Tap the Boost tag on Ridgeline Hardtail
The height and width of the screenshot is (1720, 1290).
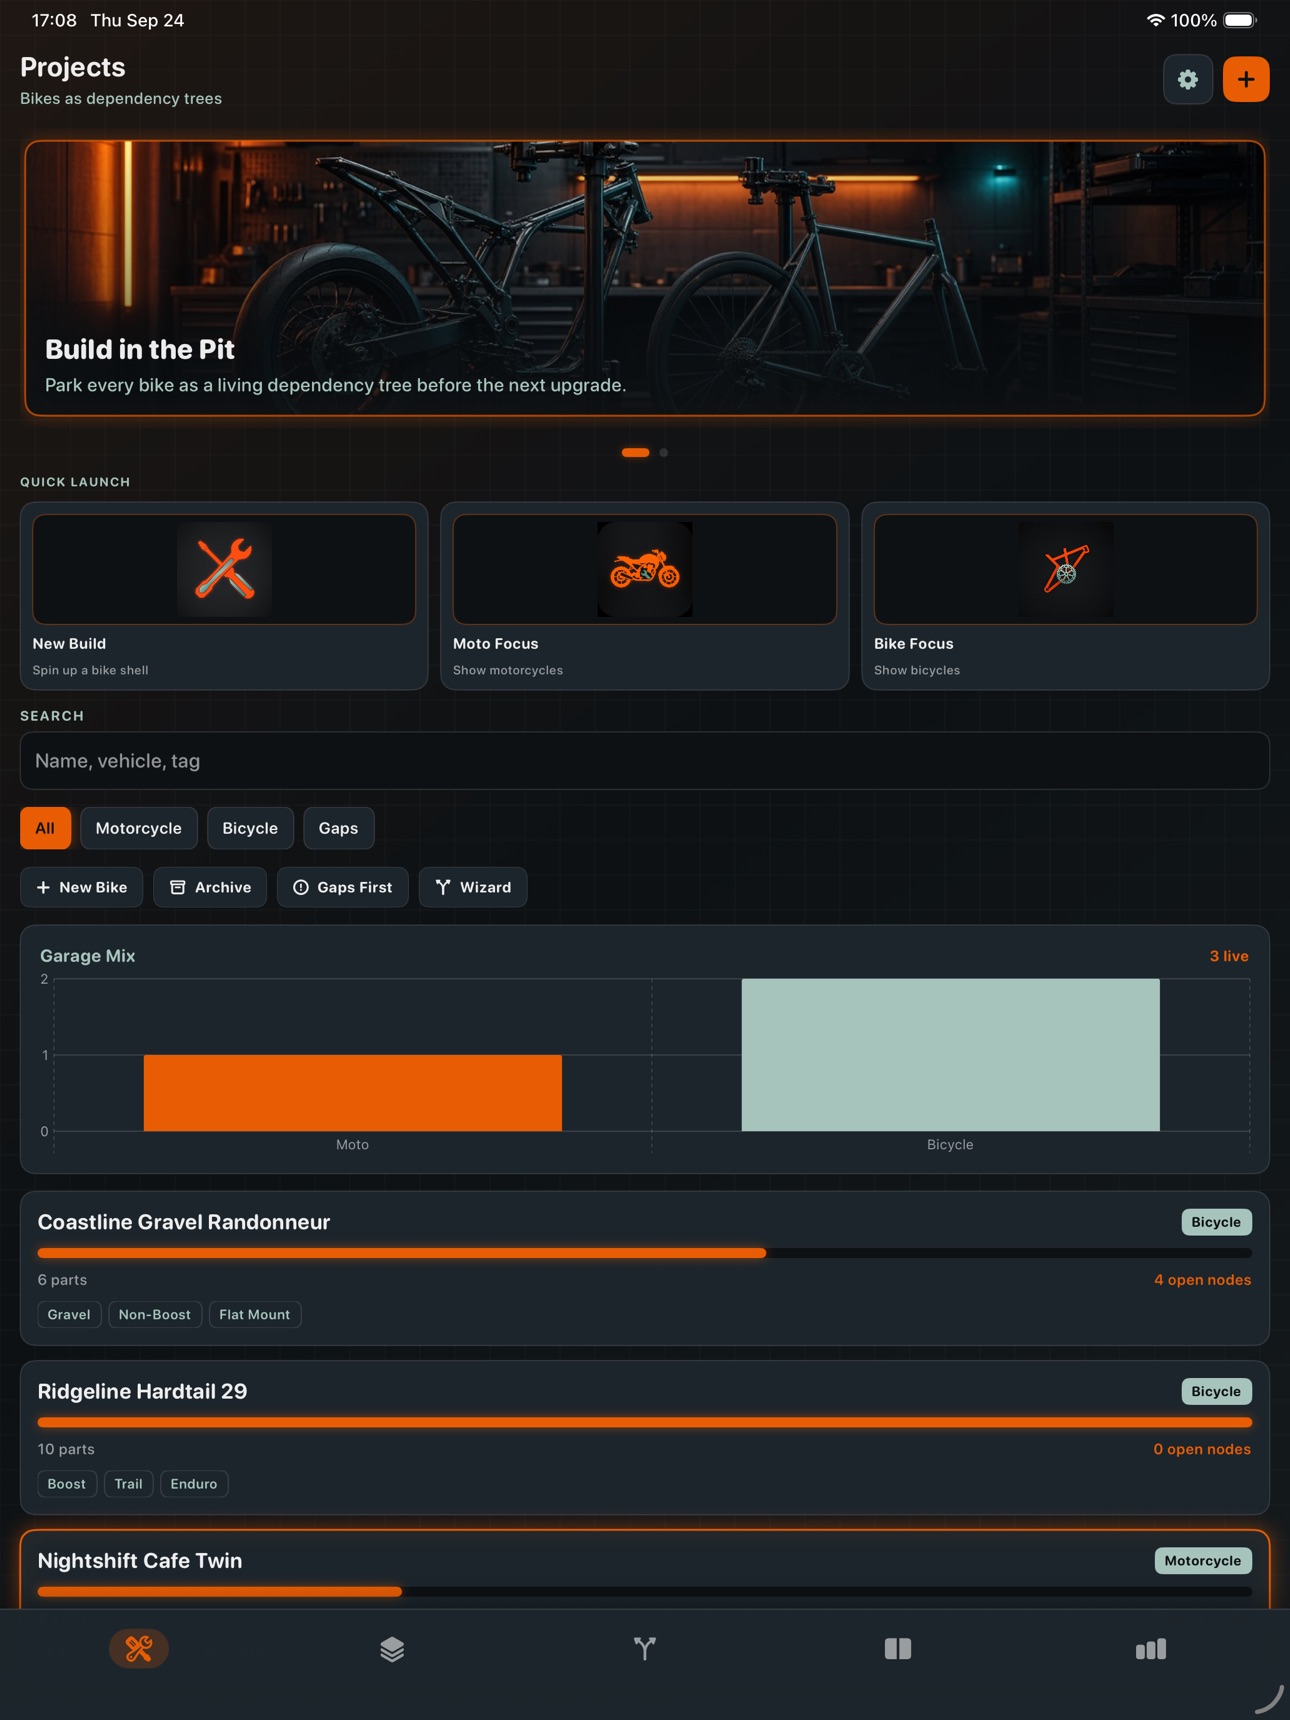[67, 1484]
